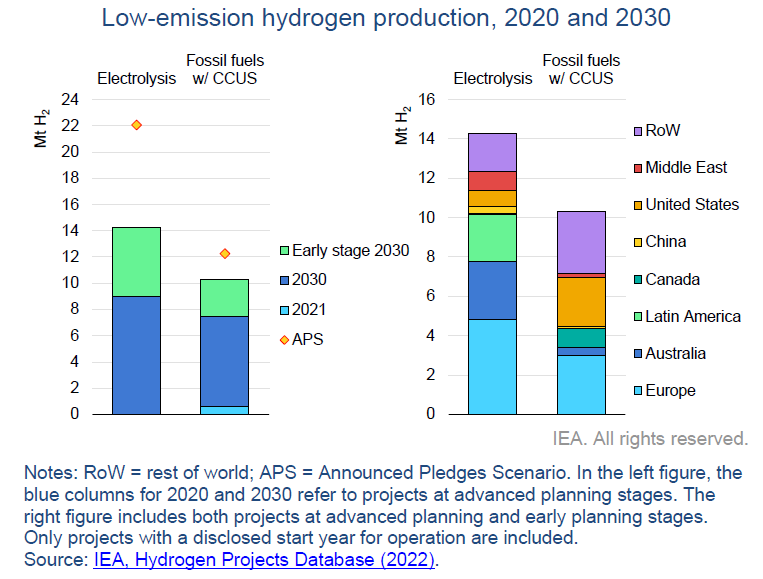The height and width of the screenshot is (579, 763).
Task: Select the light blue 2021 legend swatch
Action: pos(283,310)
